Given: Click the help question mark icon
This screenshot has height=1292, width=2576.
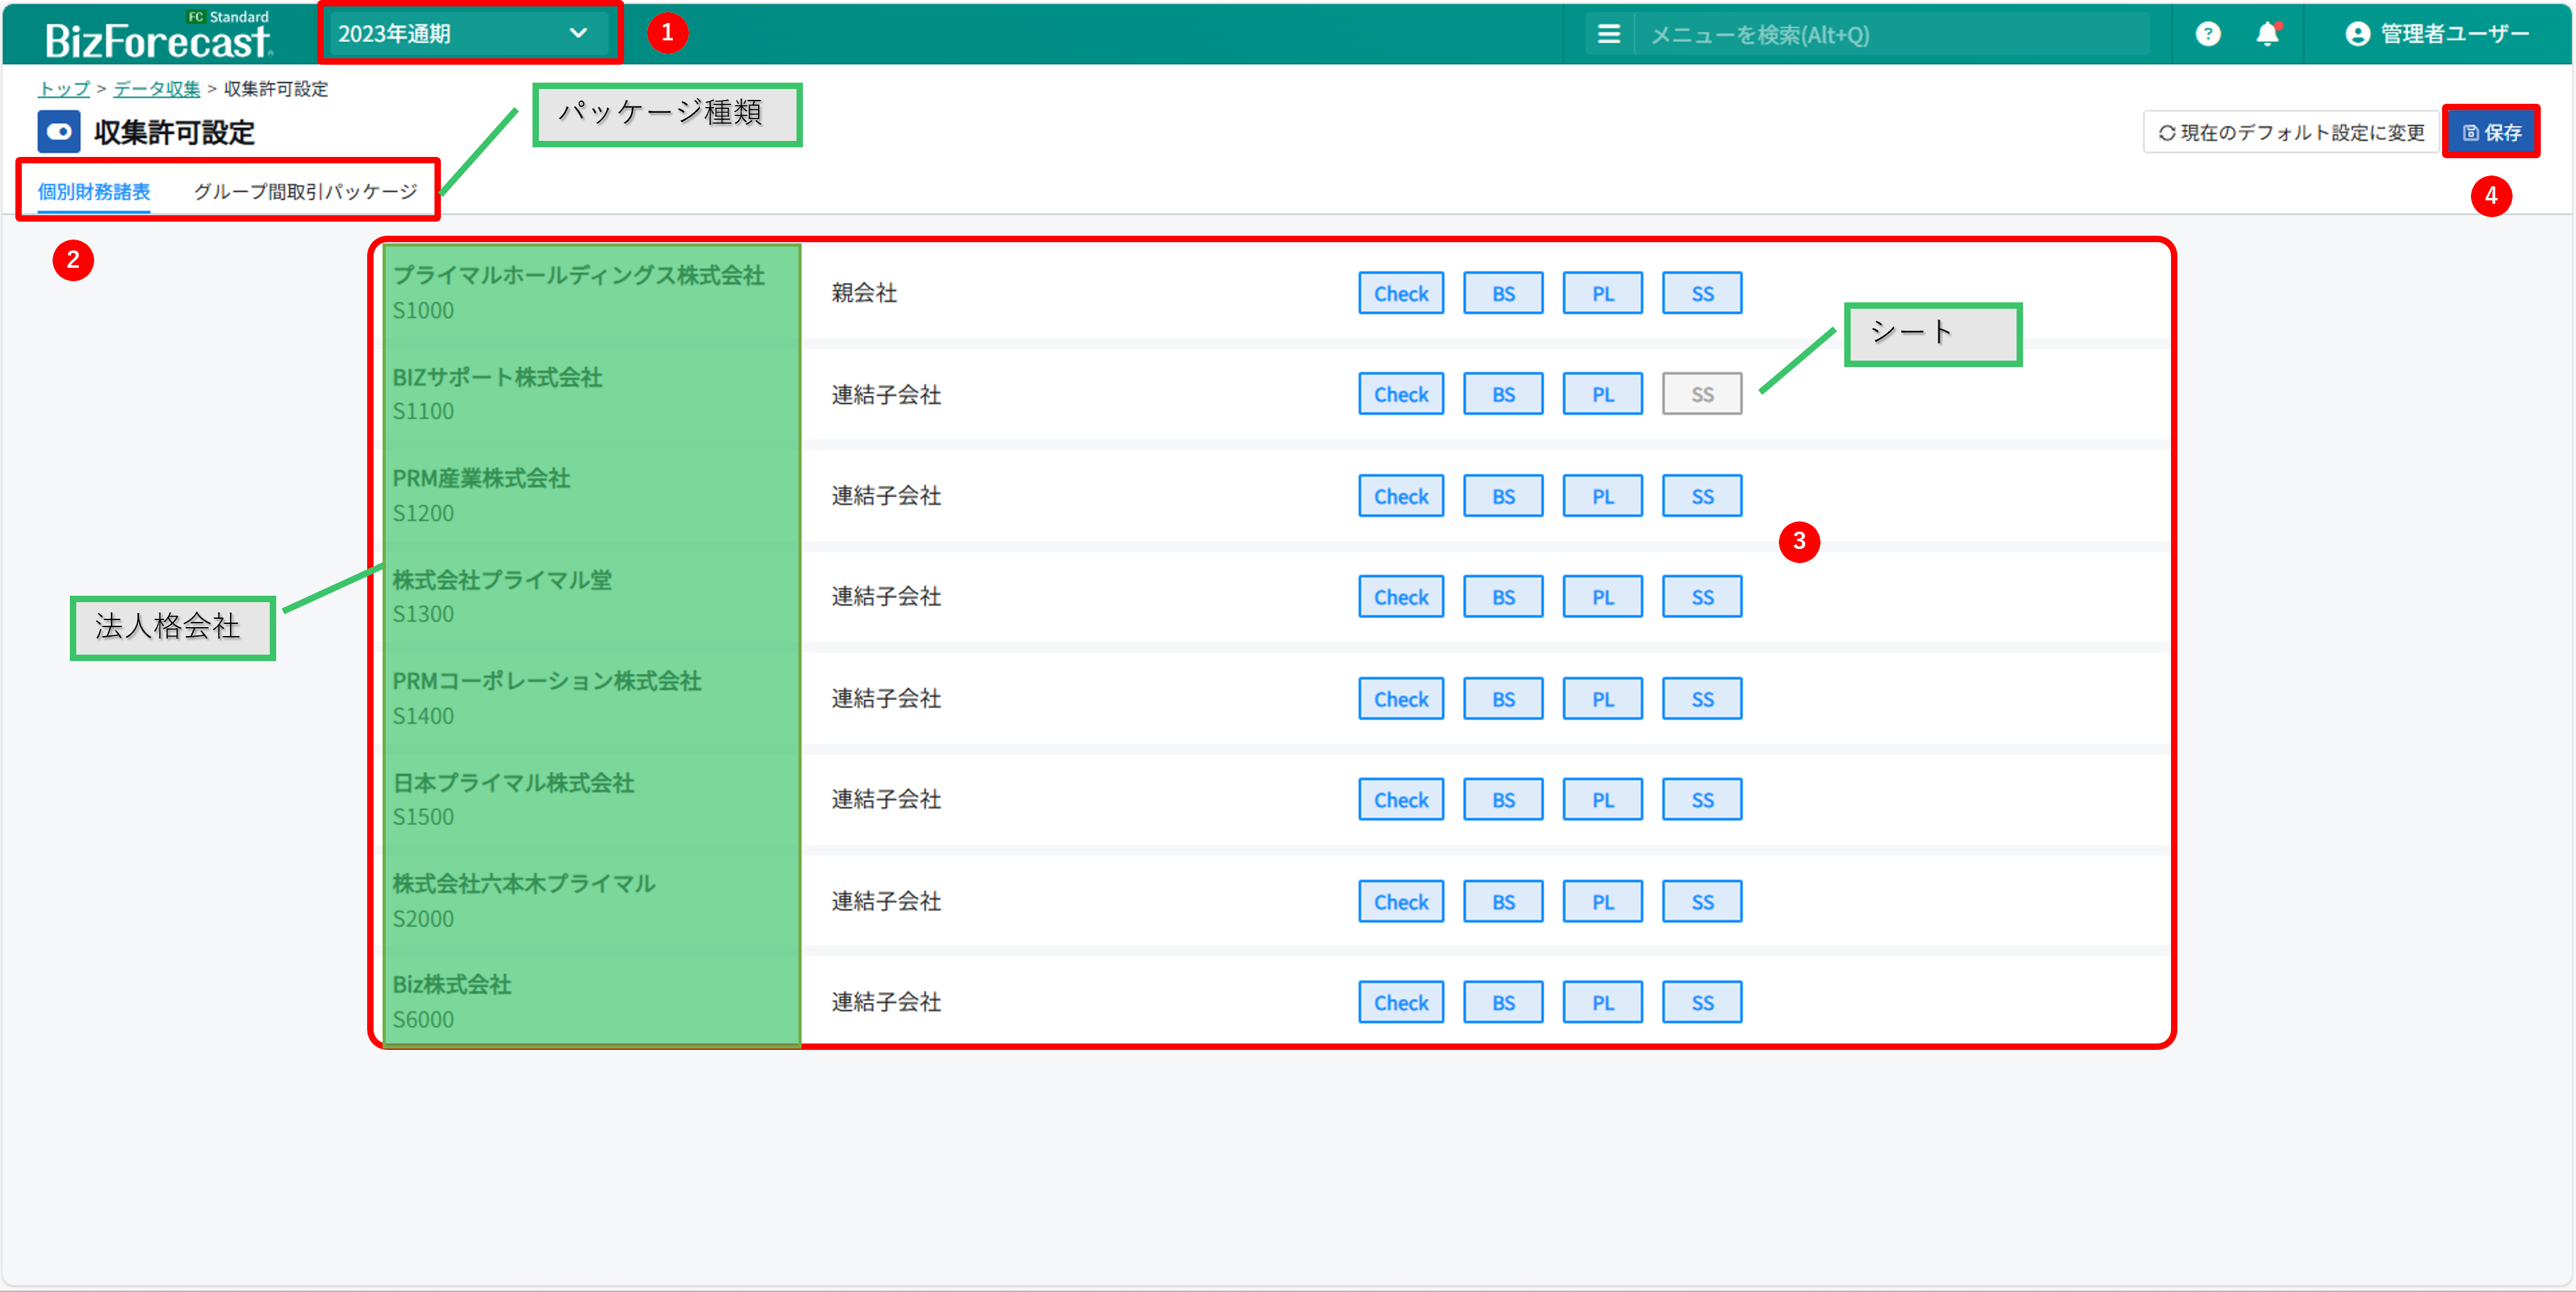Looking at the screenshot, I should [2207, 34].
